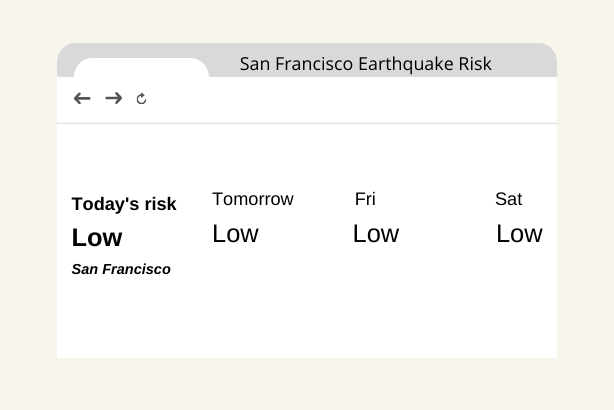Select the blank white browser tab

point(141,67)
